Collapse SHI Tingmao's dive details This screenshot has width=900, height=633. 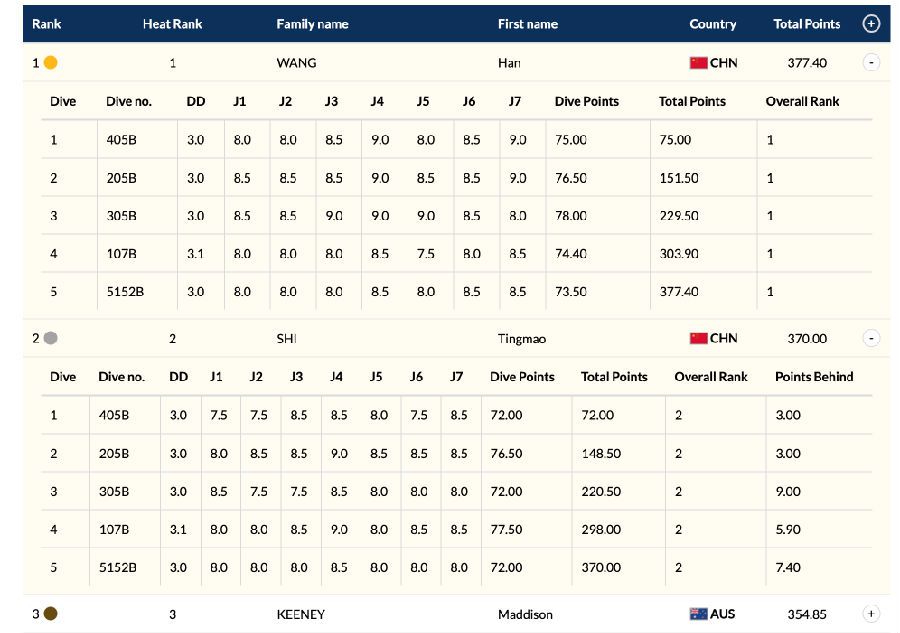pyautogui.click(x=871, y=338)
